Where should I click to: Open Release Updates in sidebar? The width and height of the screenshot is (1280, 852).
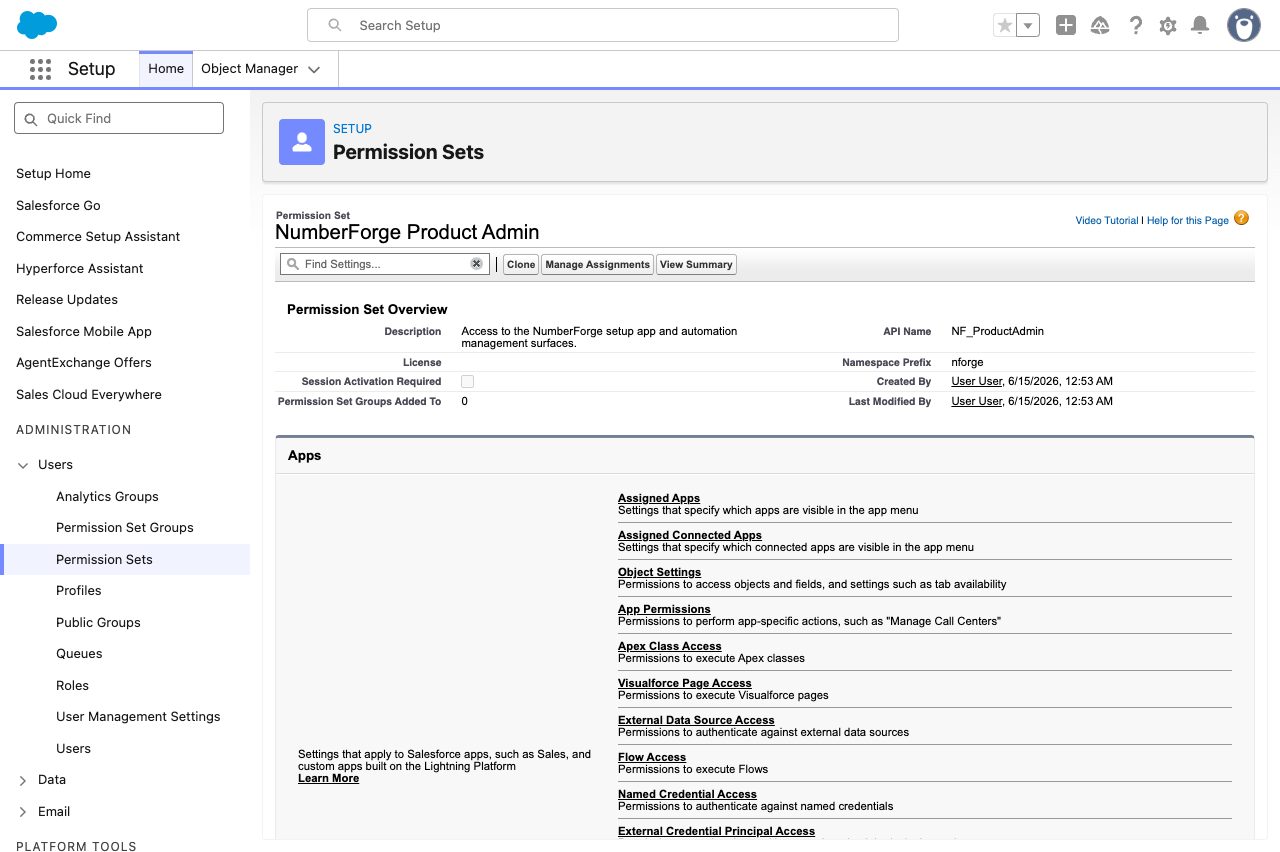67,300
